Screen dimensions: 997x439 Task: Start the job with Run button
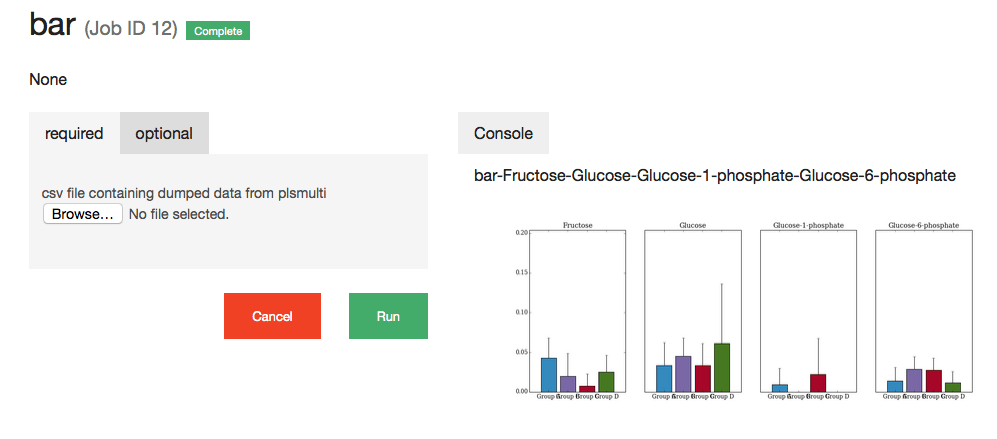click(x=388, y=316)
